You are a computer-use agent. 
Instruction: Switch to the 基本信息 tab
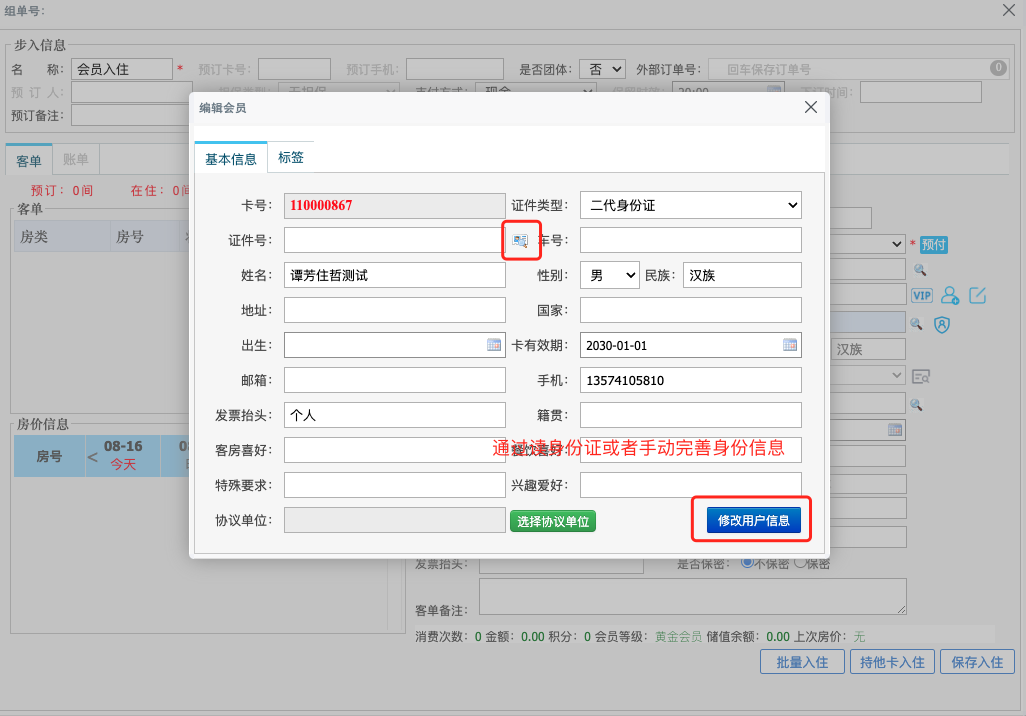(231, 159)
